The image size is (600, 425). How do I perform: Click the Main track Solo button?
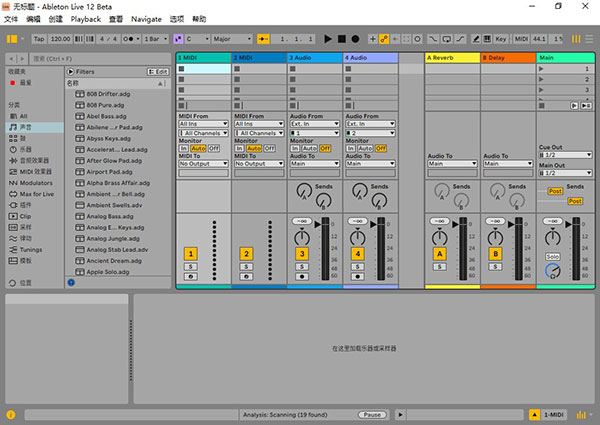pos(553,257)
